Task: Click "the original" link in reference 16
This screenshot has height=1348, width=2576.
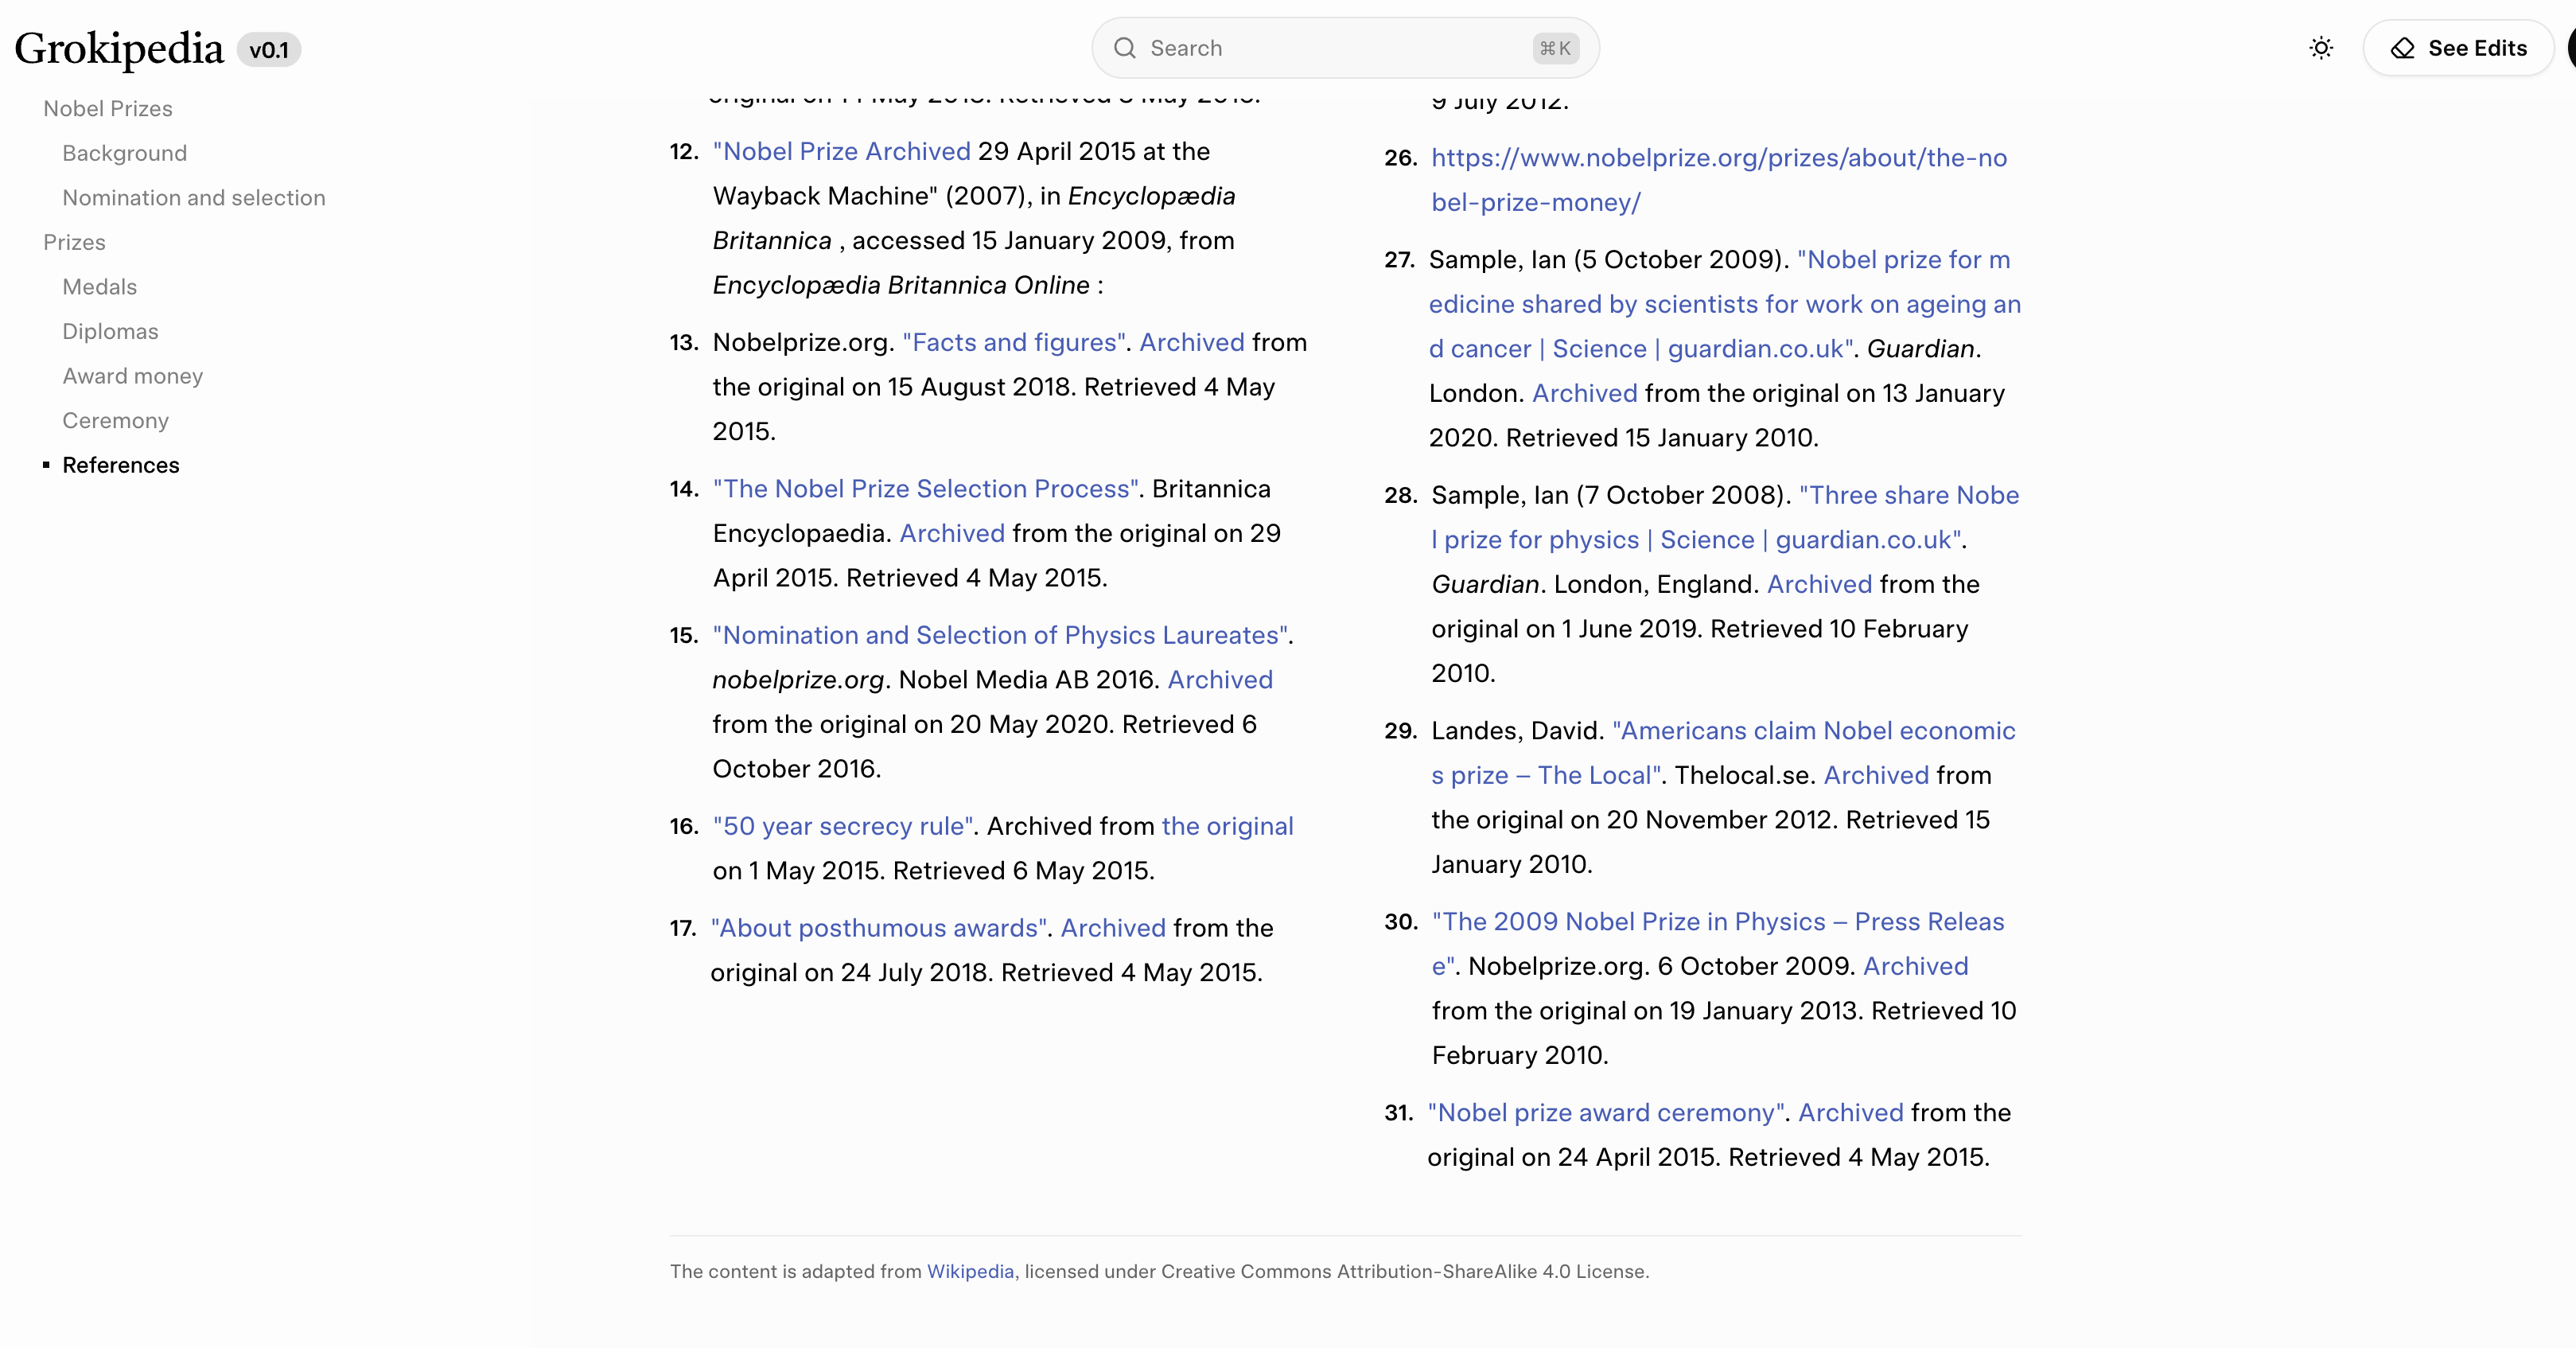Action: (1227, 826)
